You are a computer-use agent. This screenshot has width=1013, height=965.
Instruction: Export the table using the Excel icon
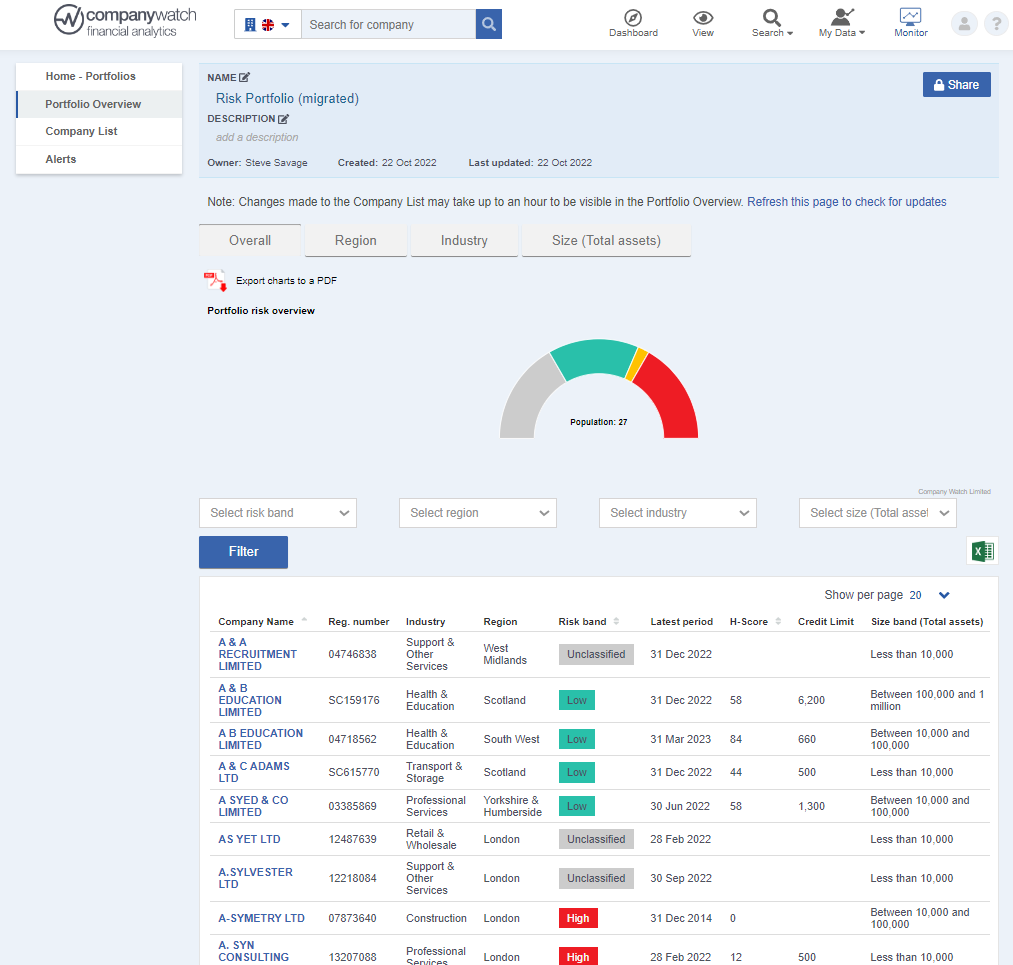981,551
